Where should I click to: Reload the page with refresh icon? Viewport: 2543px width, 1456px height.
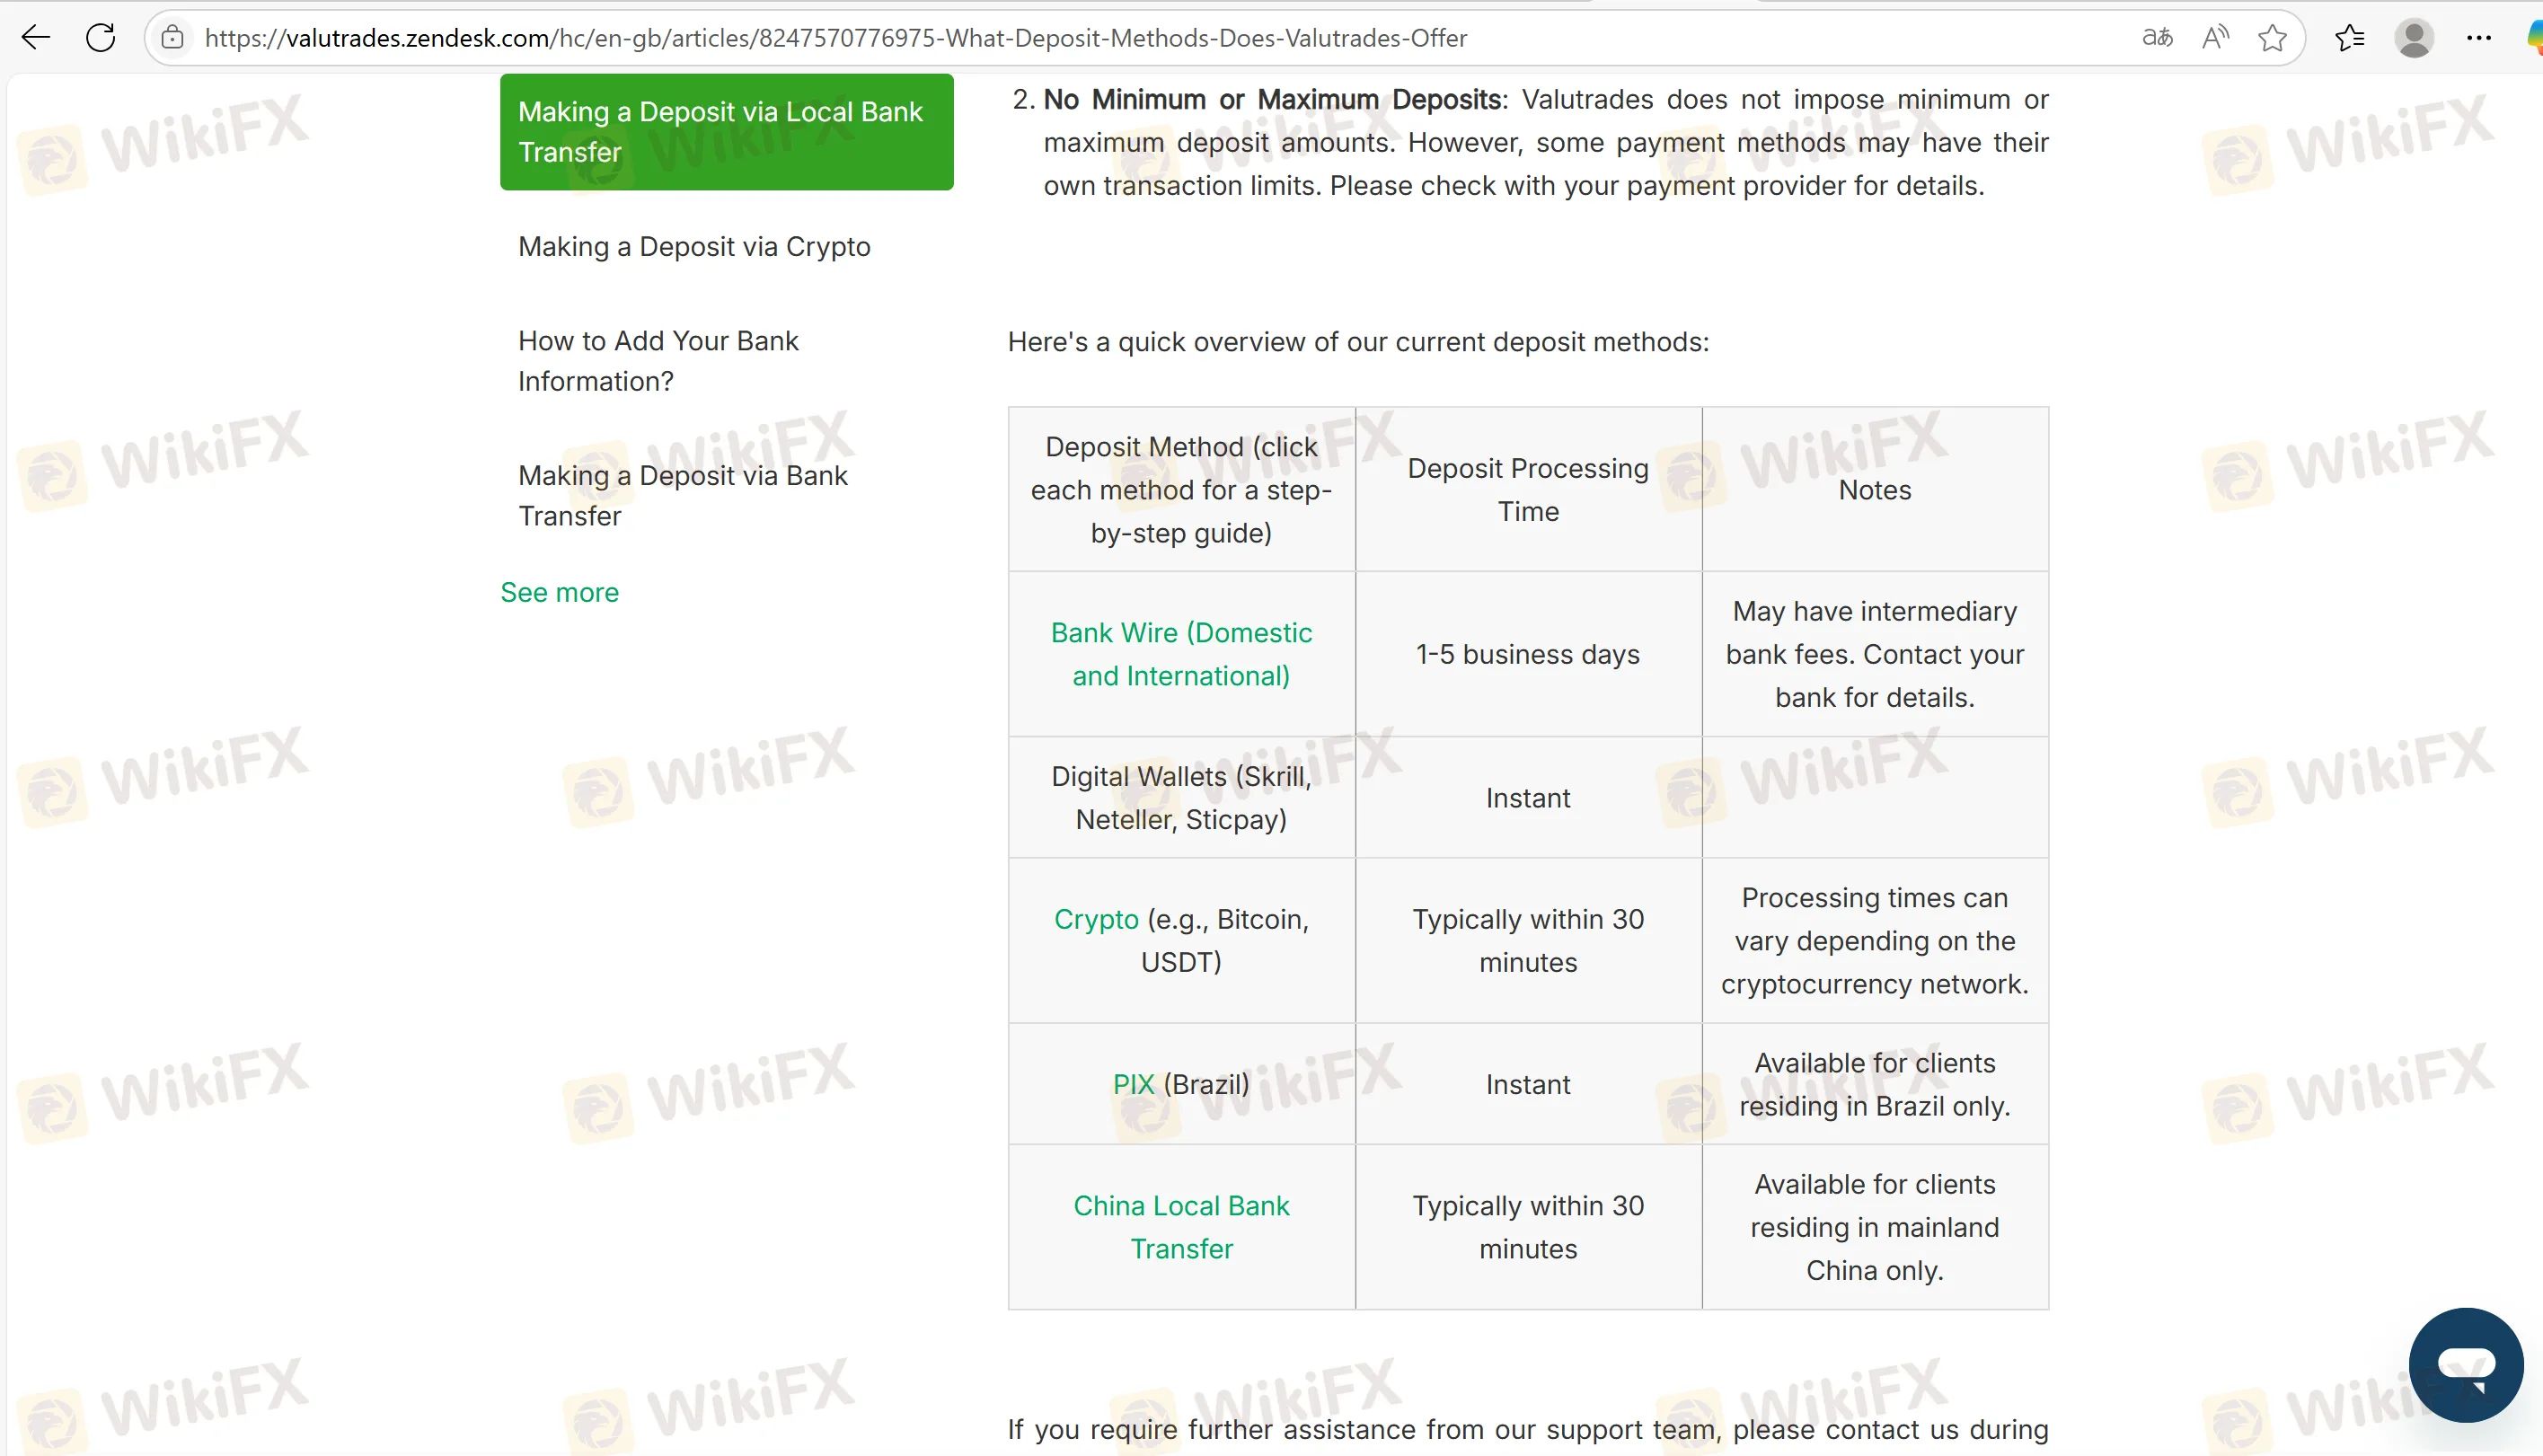100,38
